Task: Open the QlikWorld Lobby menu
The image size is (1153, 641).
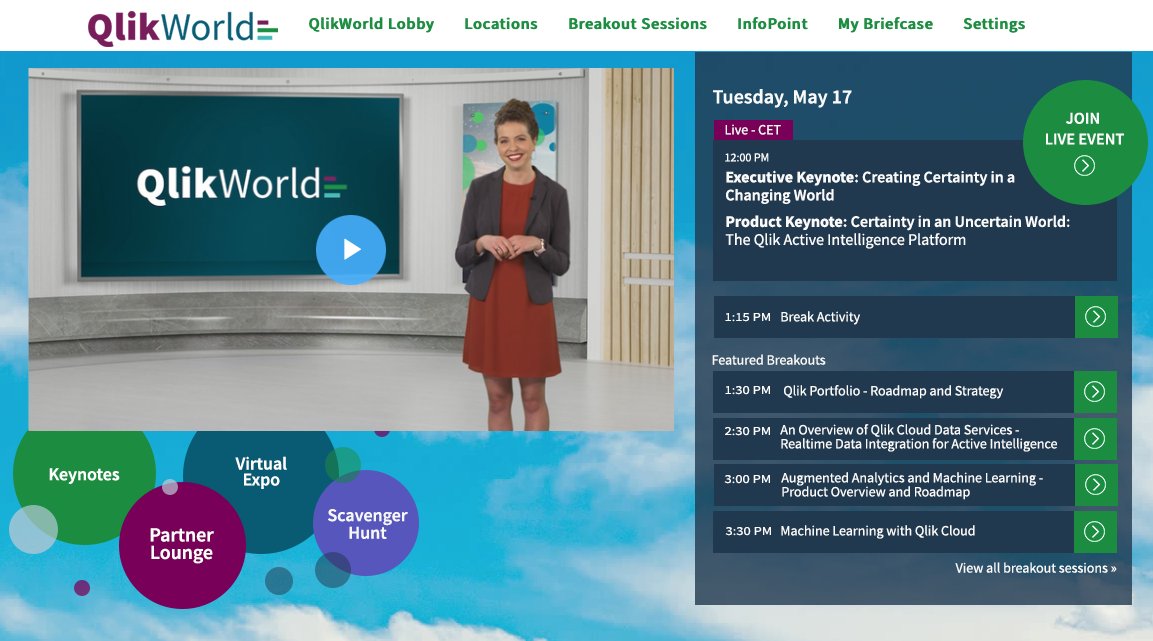Action: (x=371, y=24)
